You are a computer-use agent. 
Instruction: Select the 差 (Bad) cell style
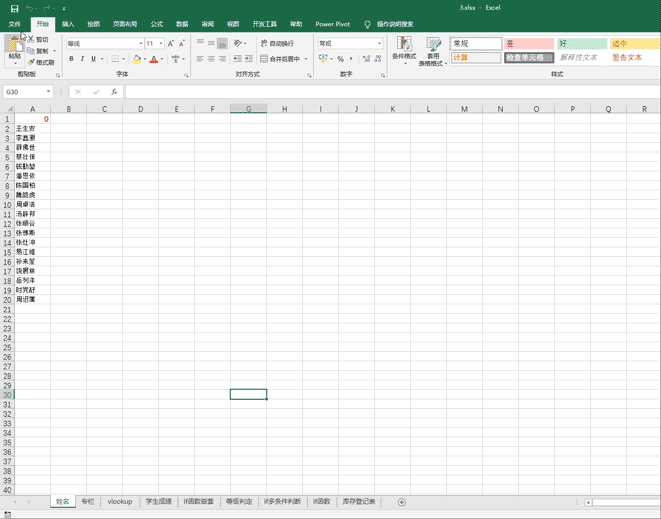tap(529, 43)
